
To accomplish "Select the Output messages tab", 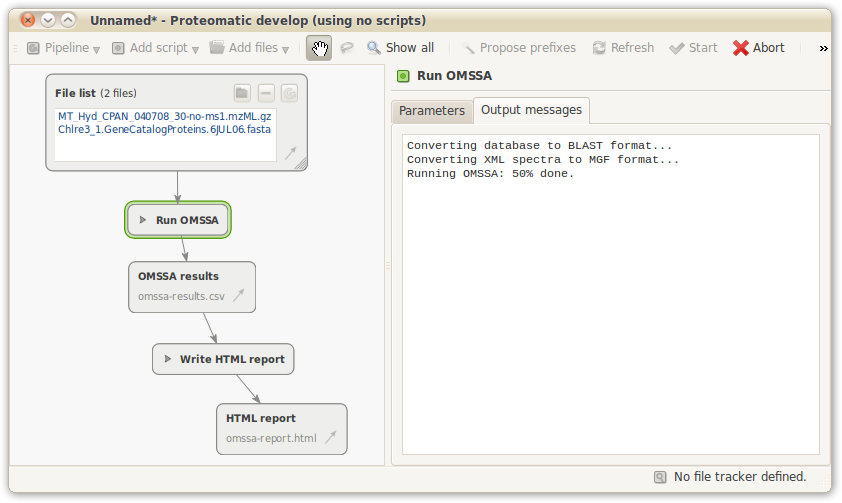I will click(x=531, y=110).
